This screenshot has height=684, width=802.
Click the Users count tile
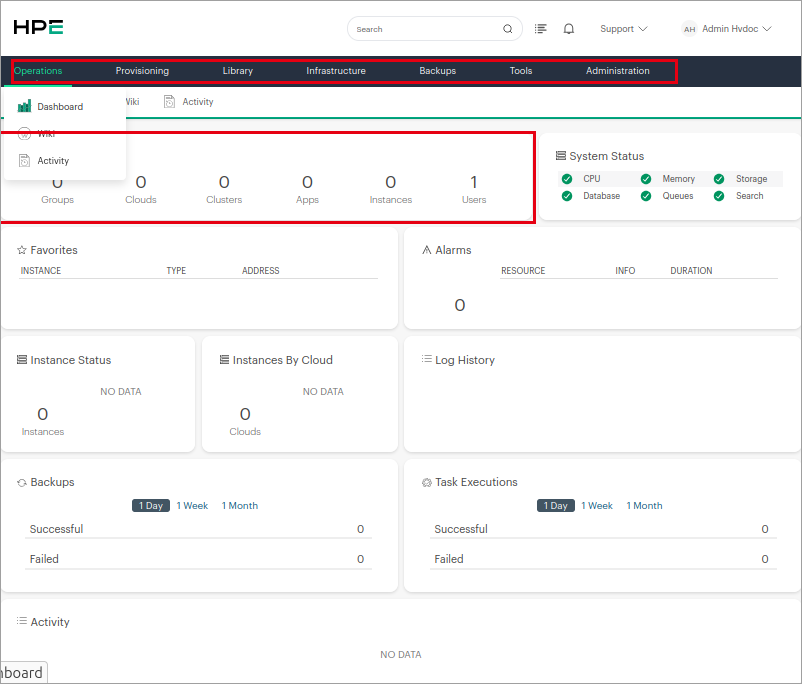pyautogui.click(x=474, y=189)
